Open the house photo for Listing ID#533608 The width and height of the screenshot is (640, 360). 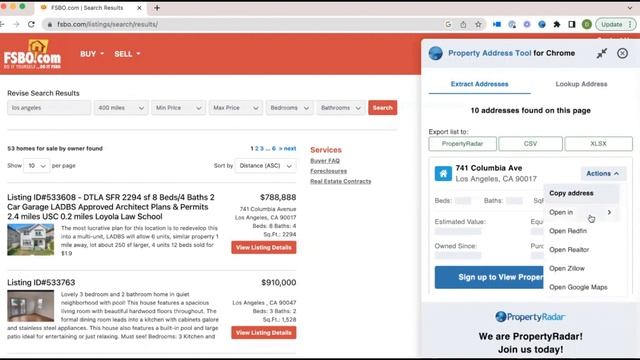(31, 240)
